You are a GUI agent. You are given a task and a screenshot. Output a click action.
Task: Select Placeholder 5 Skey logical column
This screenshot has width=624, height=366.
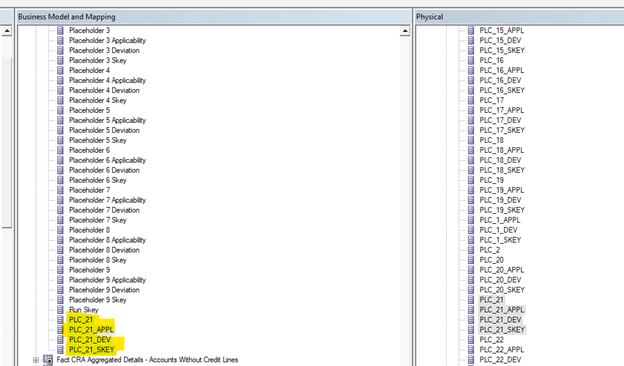pos(98,140)
